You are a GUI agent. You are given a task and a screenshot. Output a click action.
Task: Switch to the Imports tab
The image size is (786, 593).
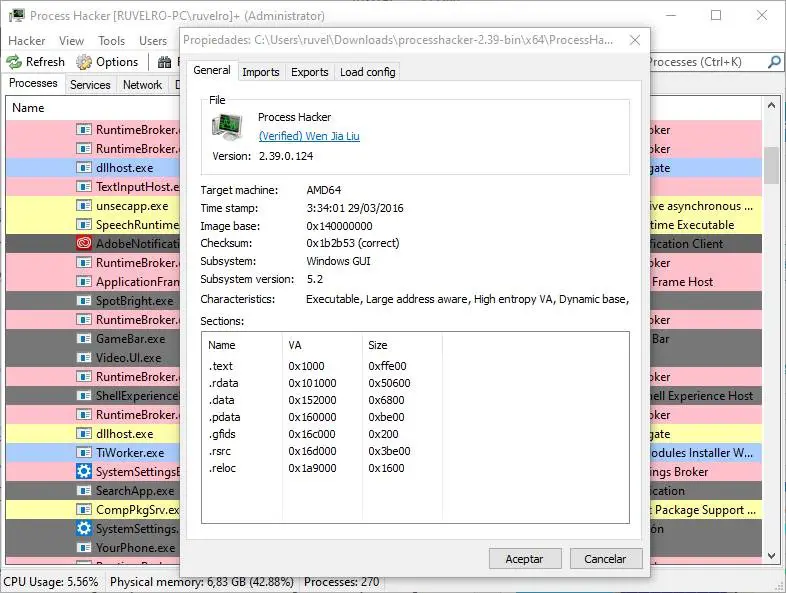(x=261, y=72)
